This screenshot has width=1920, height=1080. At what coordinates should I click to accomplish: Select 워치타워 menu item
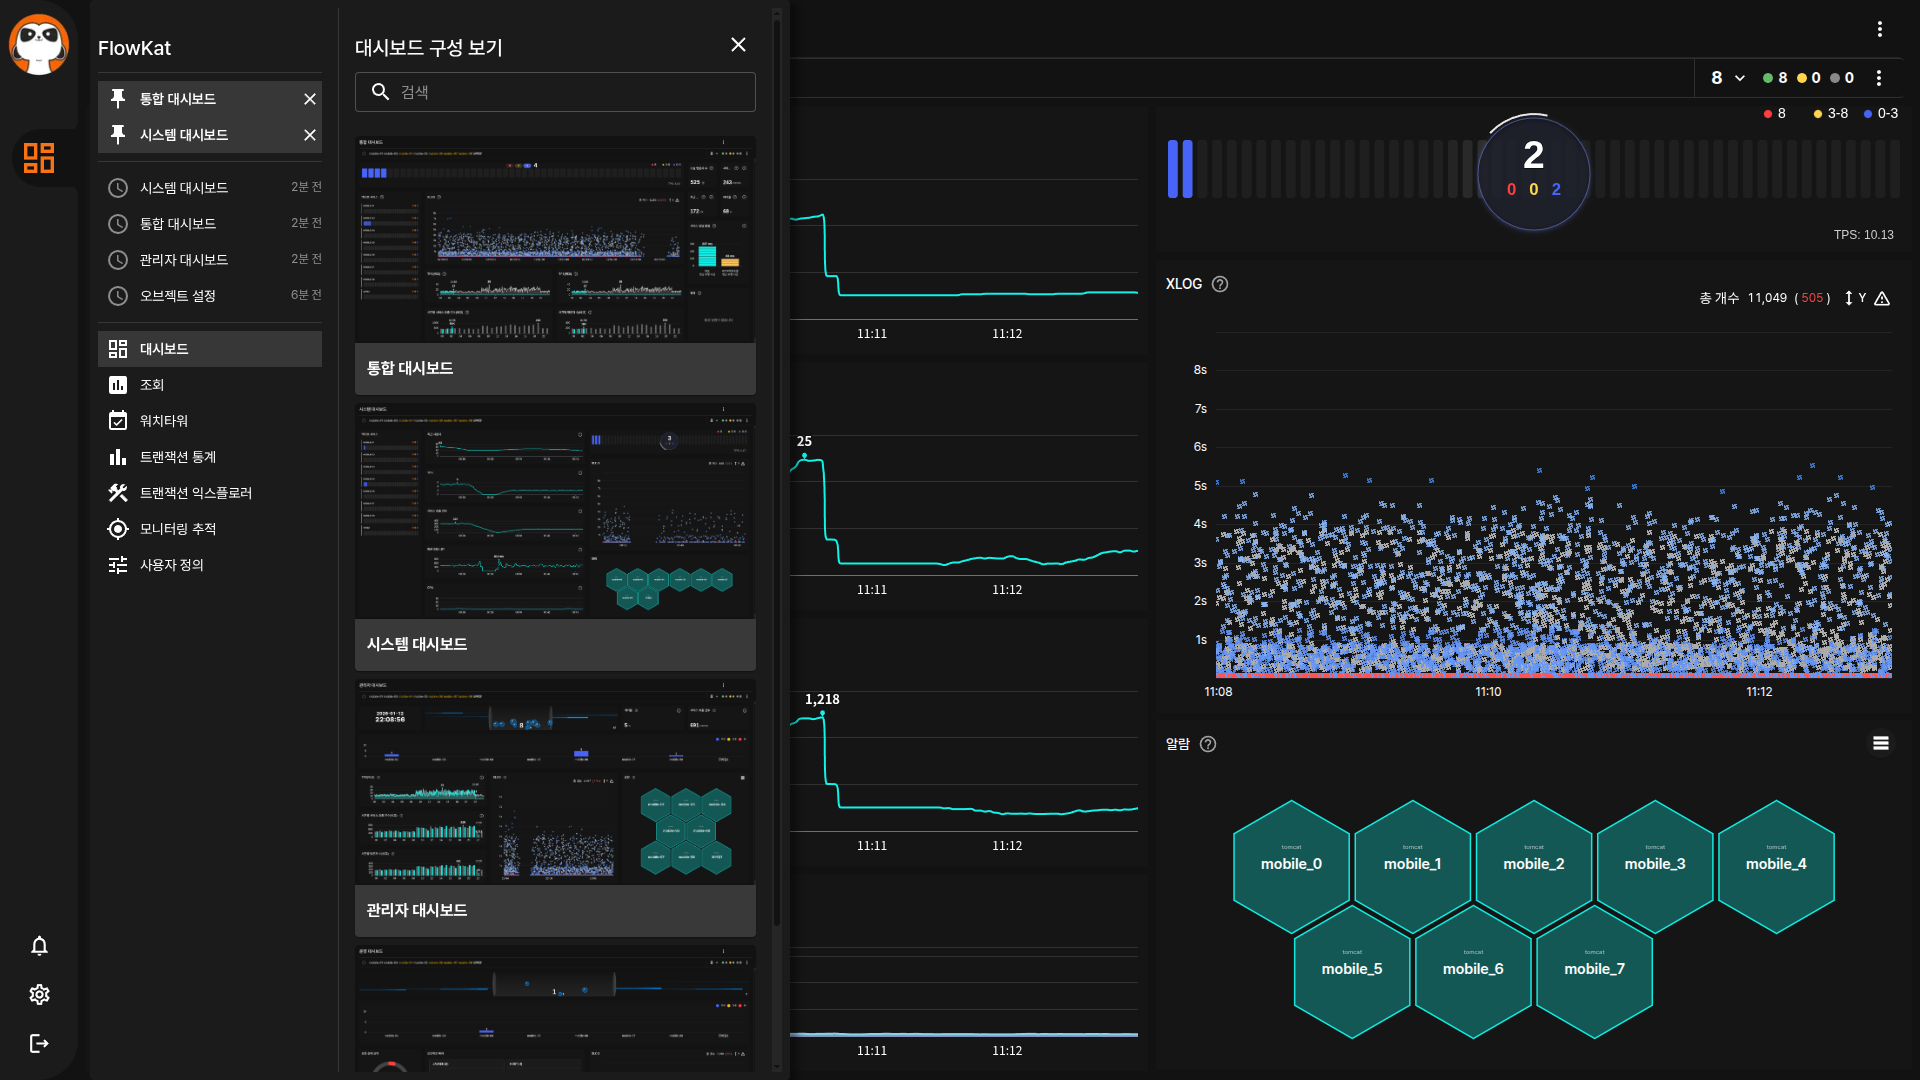click(164, 421)
